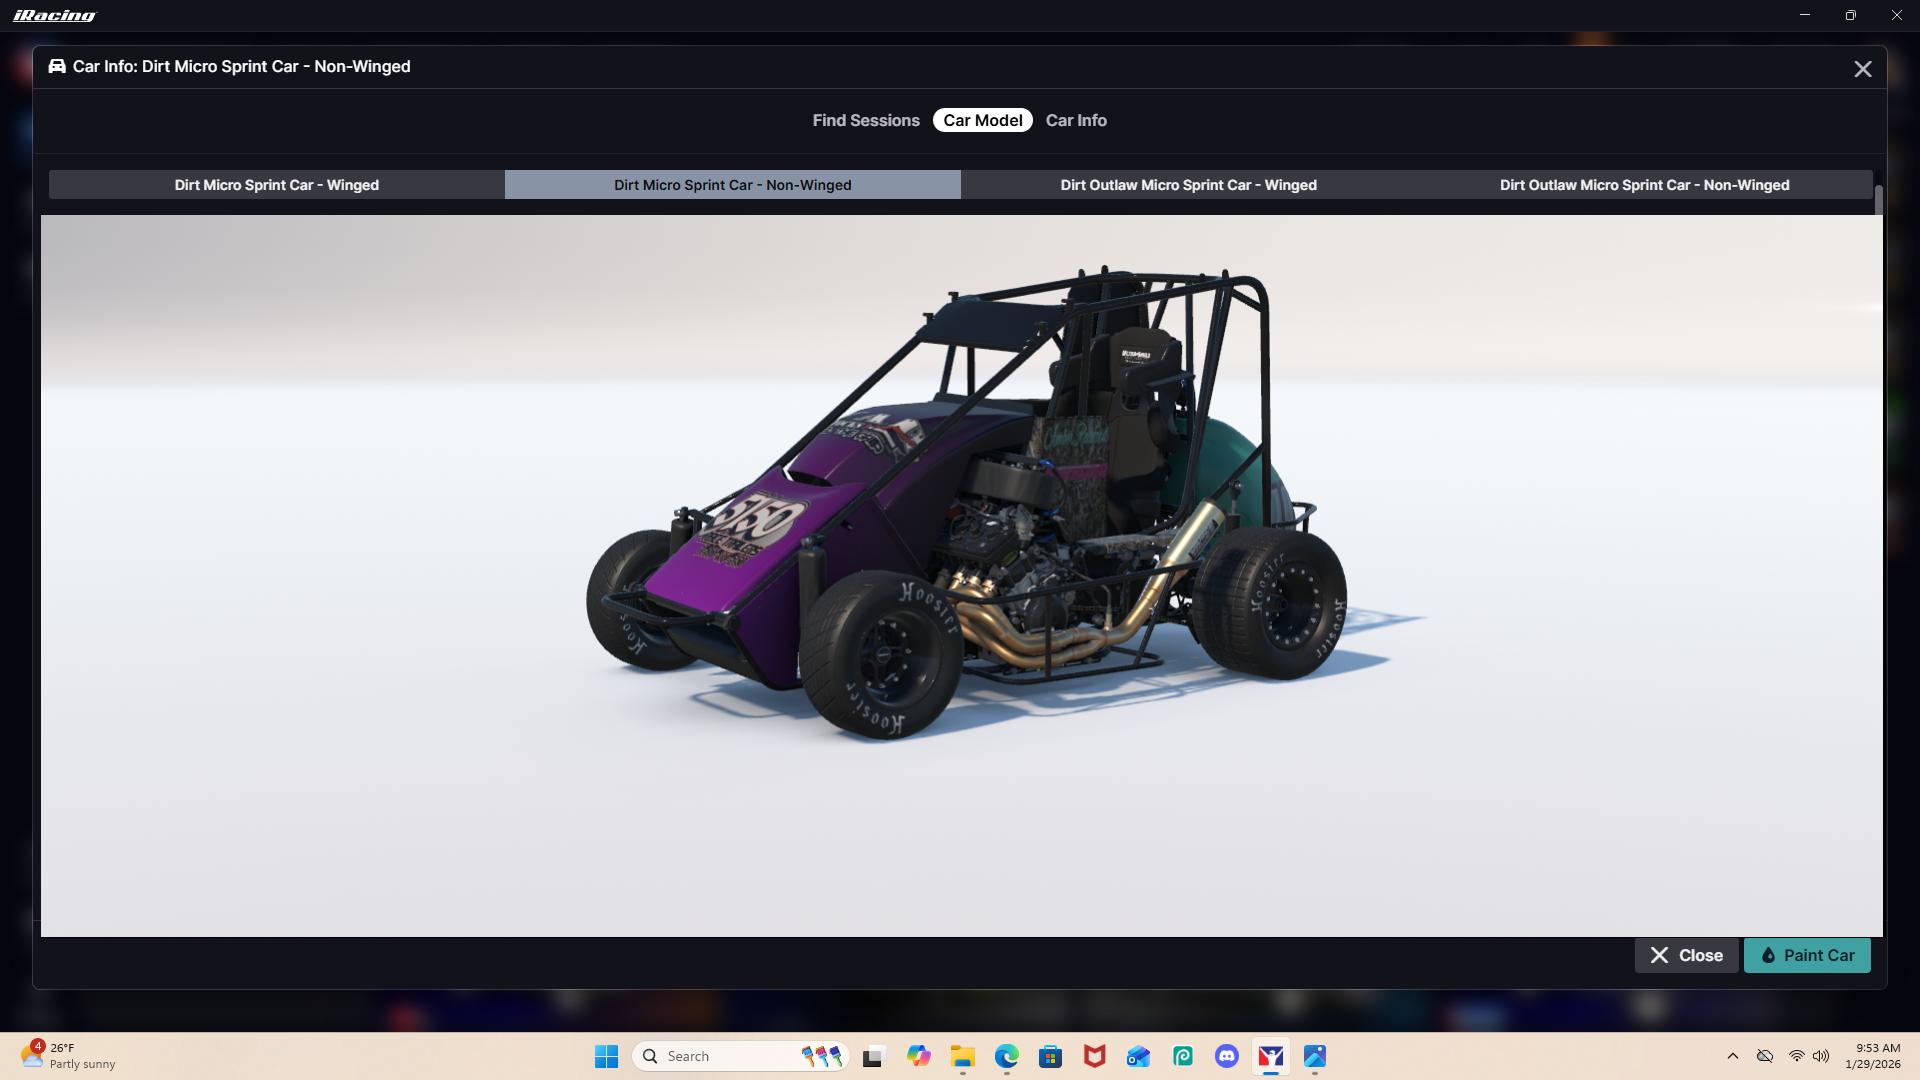The image size is (1920, 1080).
Task: Click the dialog's vertical scrollbar
Action: [1879, 200]
